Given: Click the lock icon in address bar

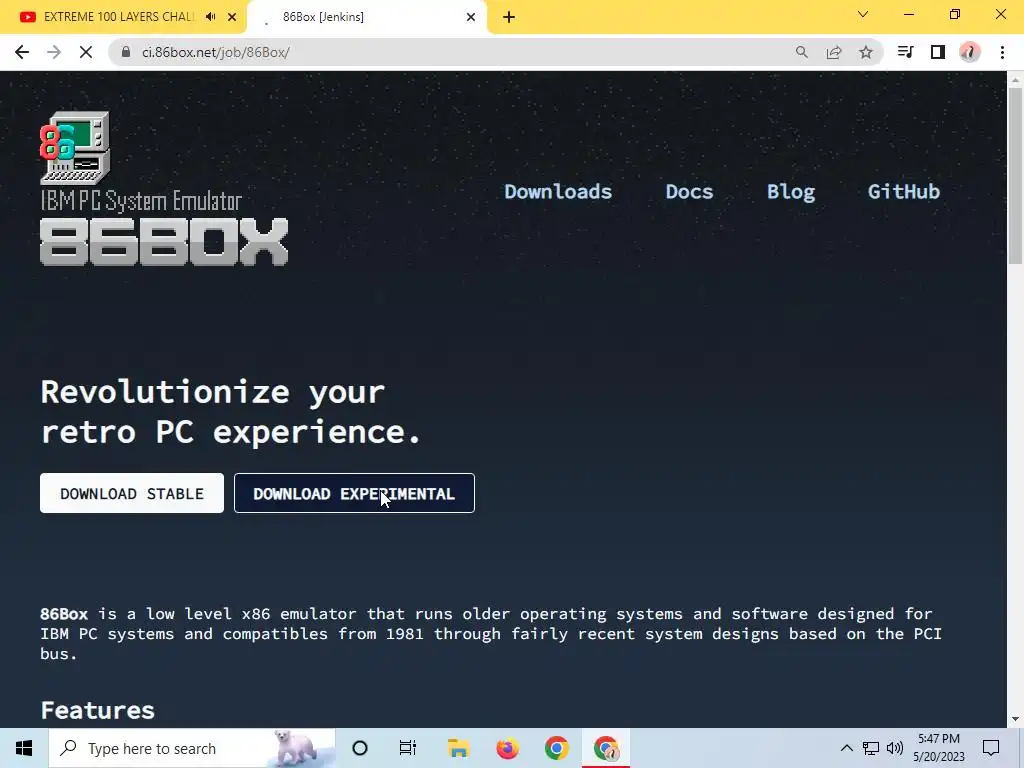Looking at the screenshot, I should click(125, 52).
